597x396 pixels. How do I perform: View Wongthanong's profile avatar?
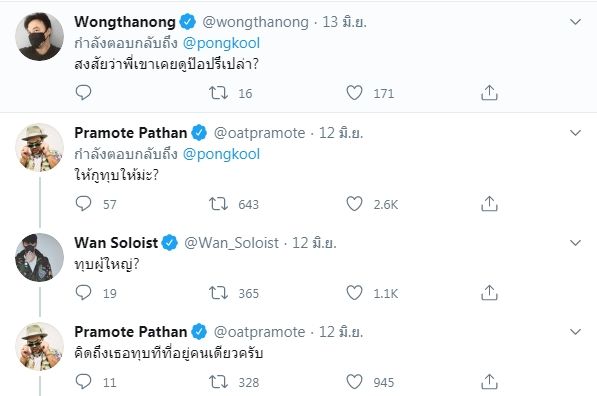pos(39,37)
